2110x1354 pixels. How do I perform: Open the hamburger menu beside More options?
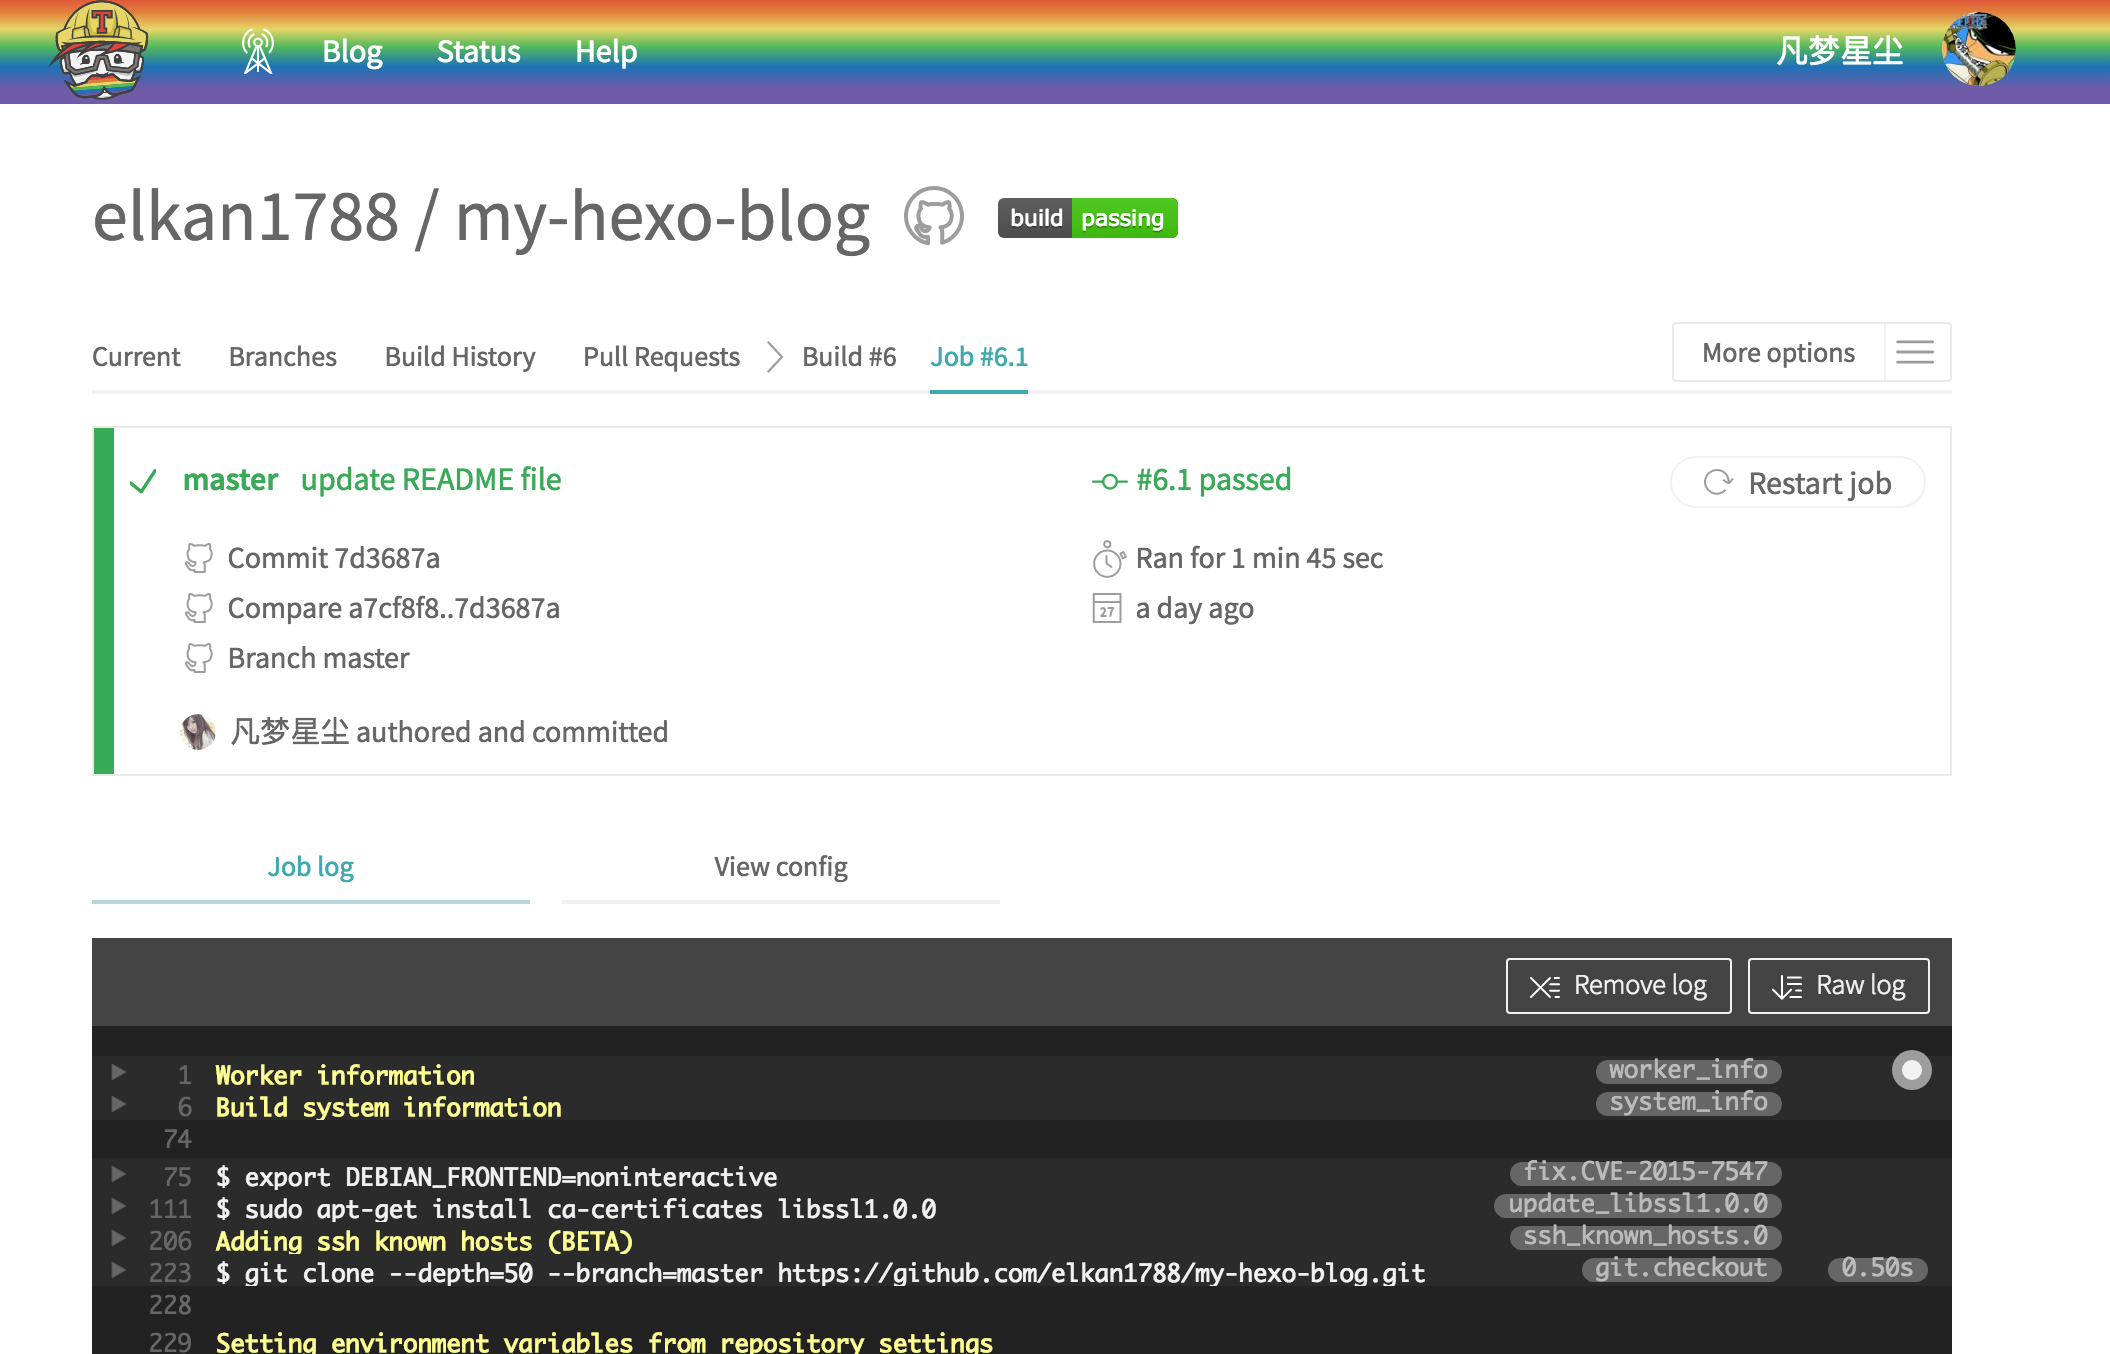(1915, 352)
